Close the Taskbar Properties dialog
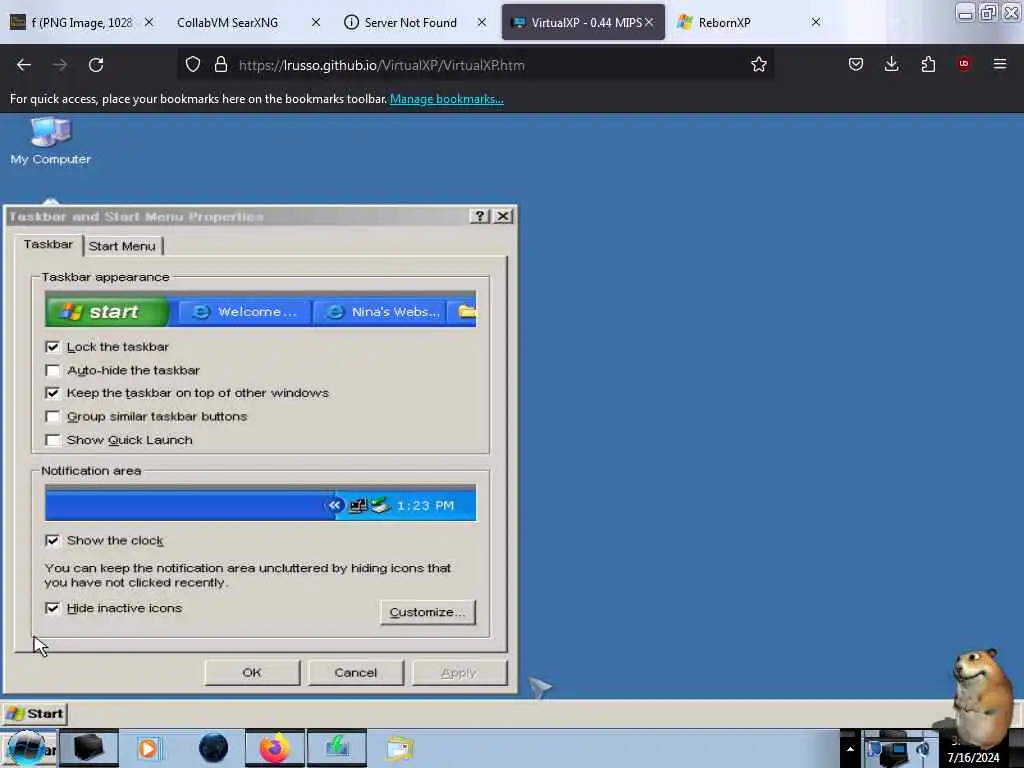 pos(503,216)
